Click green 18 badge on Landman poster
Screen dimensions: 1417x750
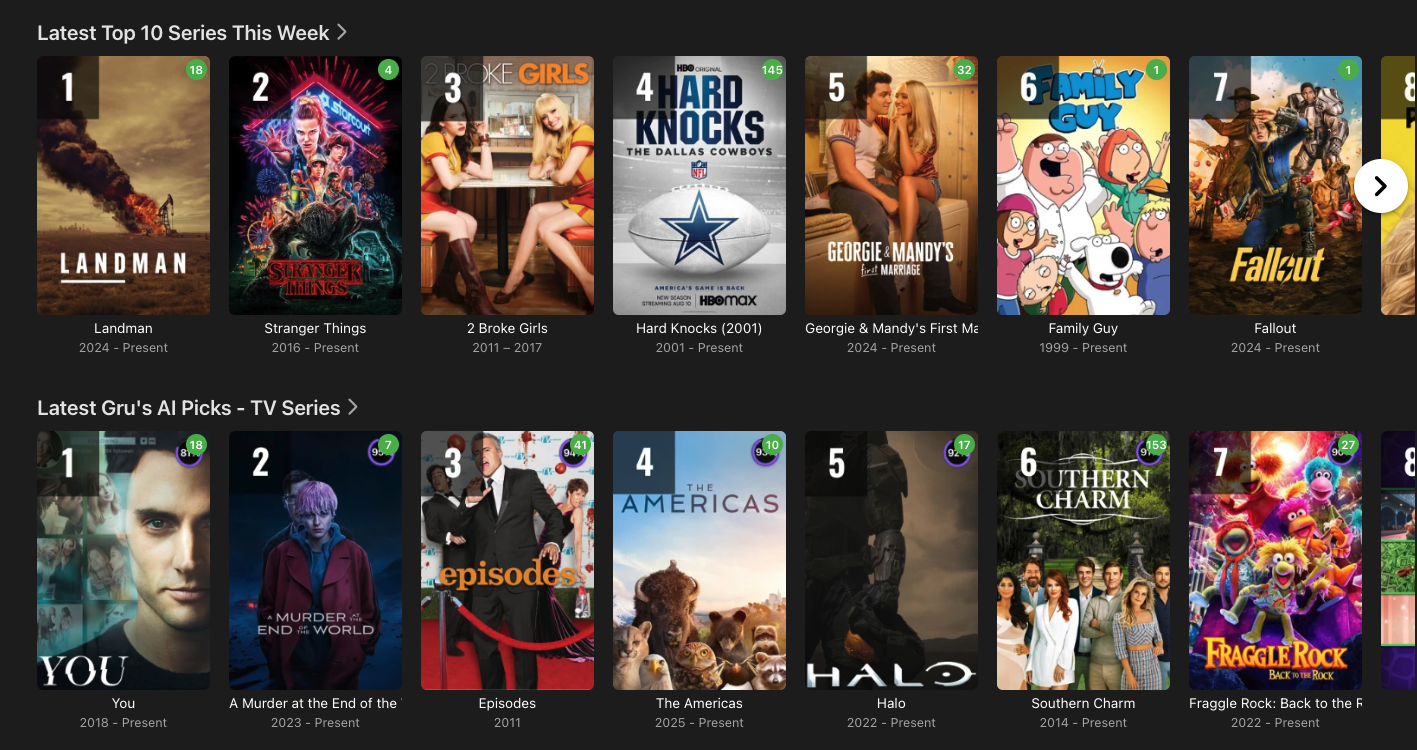pos(196,70)
